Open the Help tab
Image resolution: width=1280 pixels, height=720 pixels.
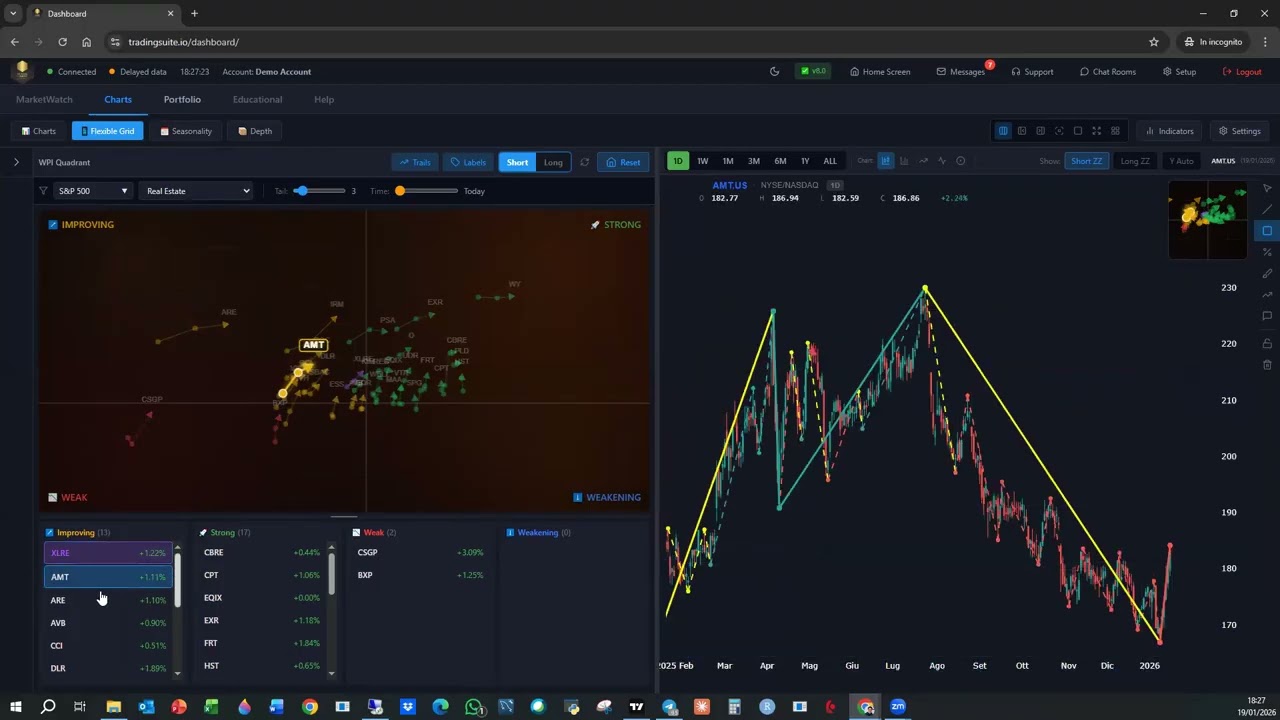pyautogui.click(x=324, y=99)
